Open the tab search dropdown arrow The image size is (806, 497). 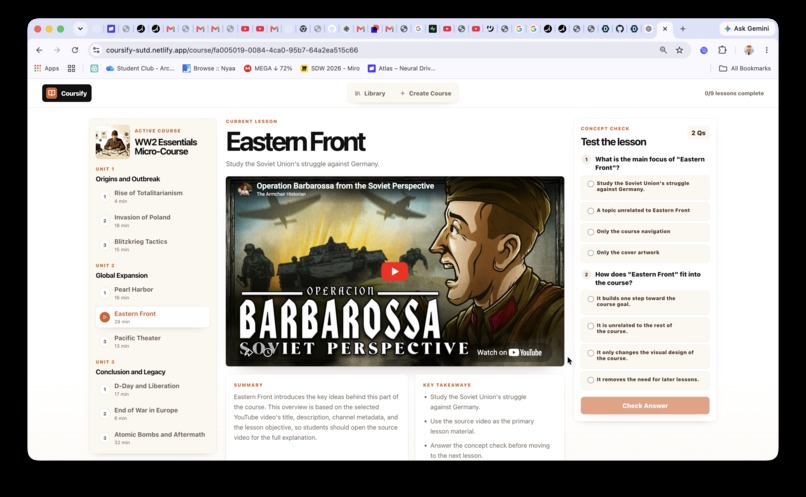tap(80, 29)
